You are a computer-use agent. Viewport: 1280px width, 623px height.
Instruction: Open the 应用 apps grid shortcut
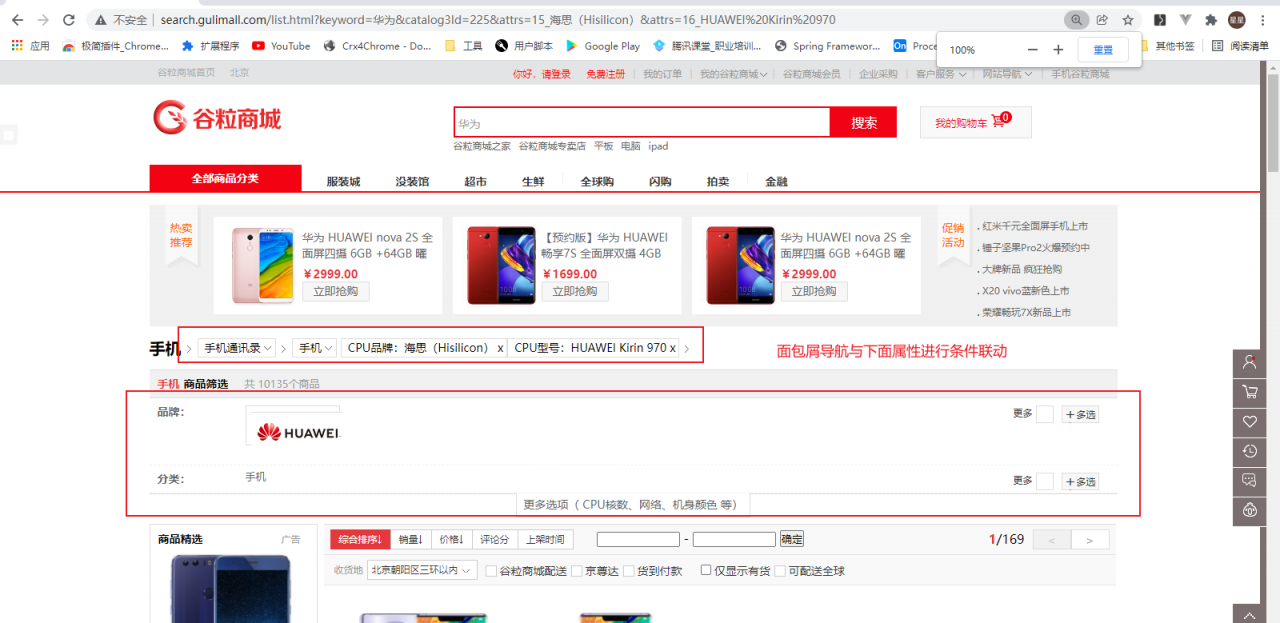click(30, 46)
